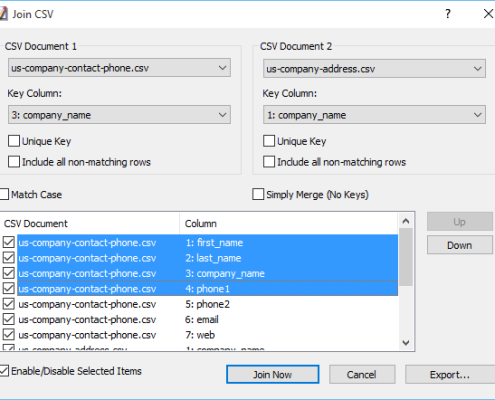Move selected columns with Down button

point(460,245)
